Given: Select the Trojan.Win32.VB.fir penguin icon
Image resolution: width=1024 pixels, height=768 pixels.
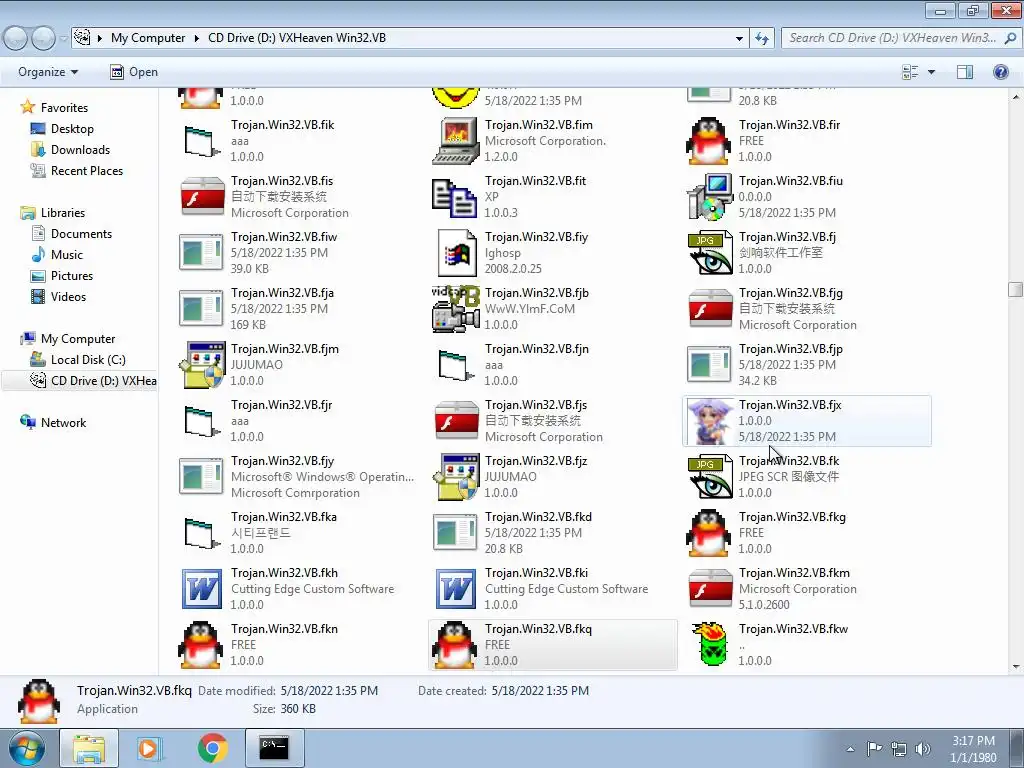Looking at the screenshot, I should tap(709, 141).
